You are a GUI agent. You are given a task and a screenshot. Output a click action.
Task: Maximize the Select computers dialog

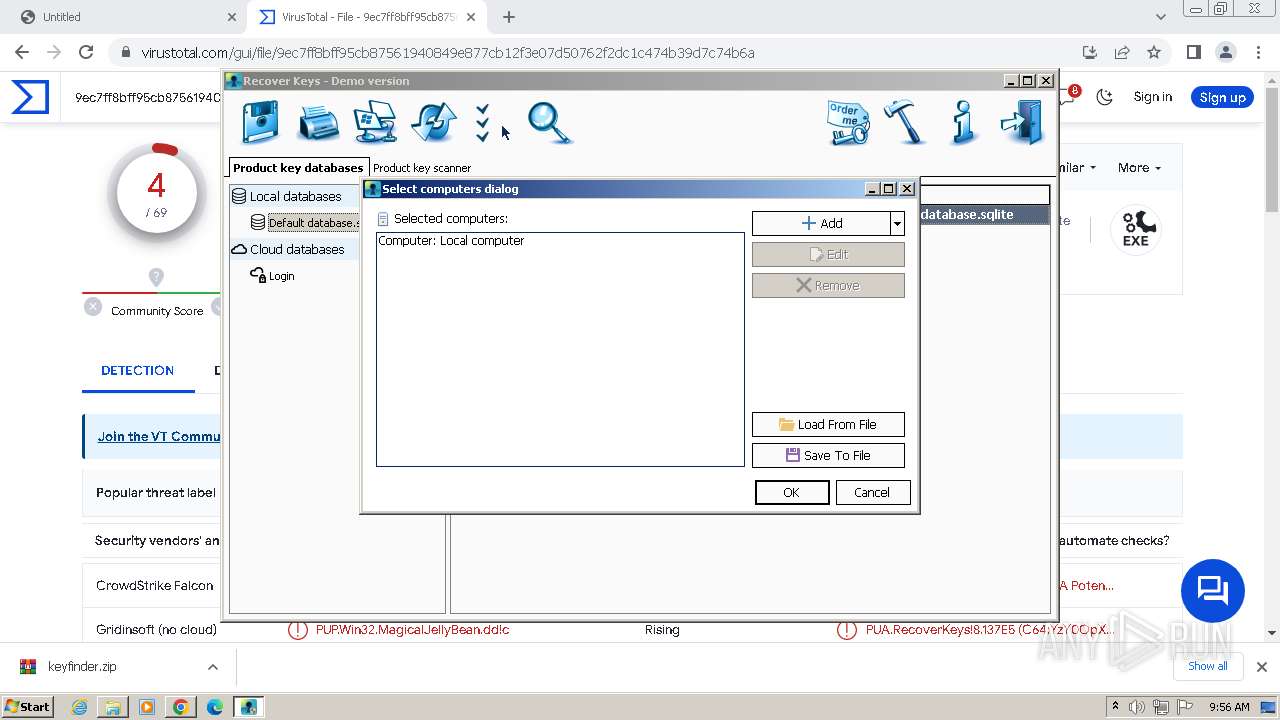[x=888, y=188]
